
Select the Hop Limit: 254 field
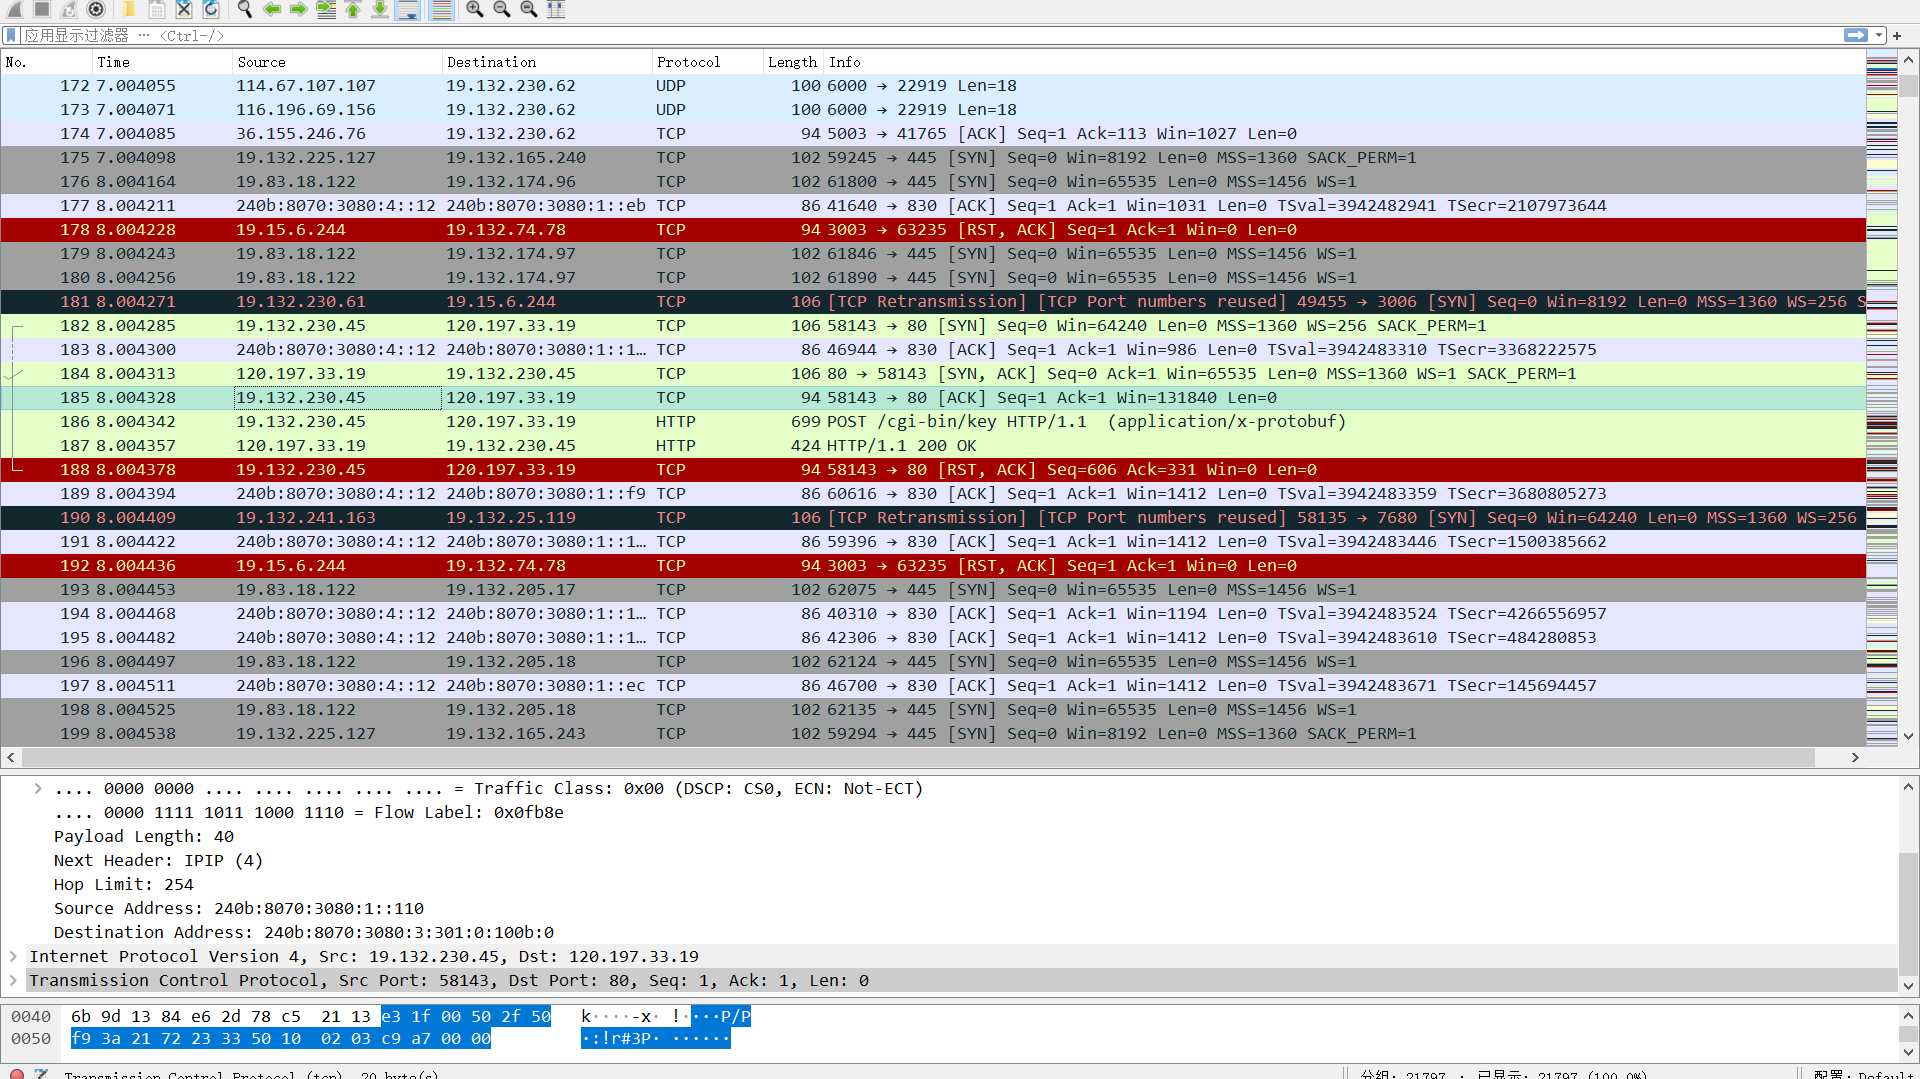(x=124, y=885)
